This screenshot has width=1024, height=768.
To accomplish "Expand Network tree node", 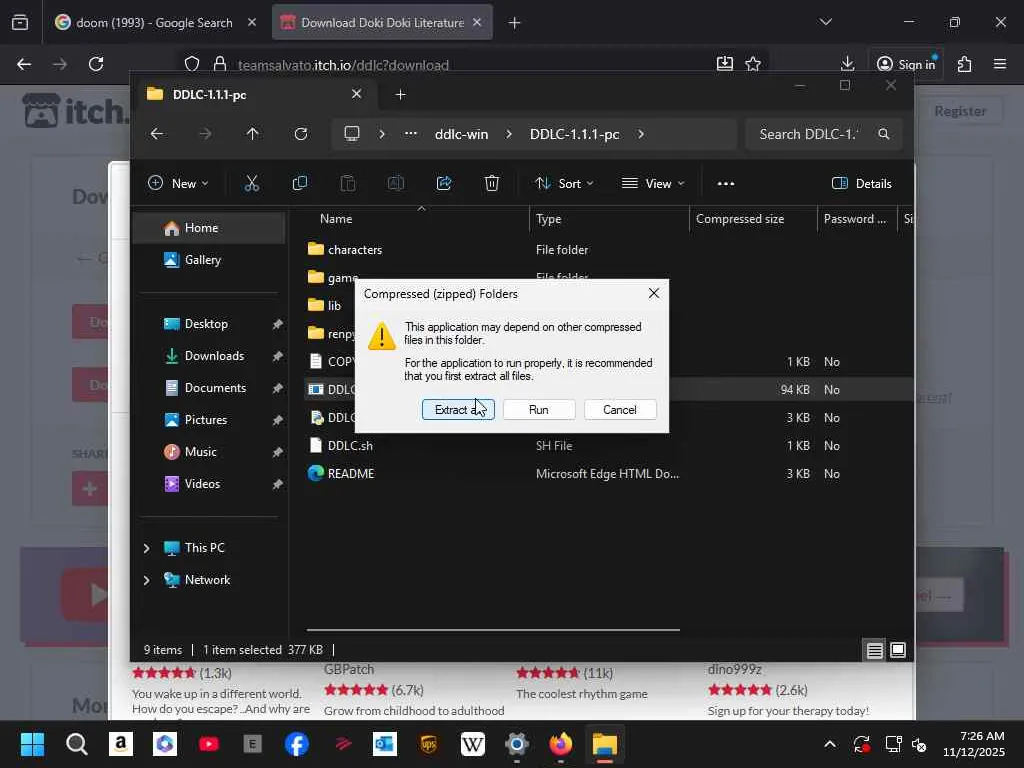I will [146, 580].
